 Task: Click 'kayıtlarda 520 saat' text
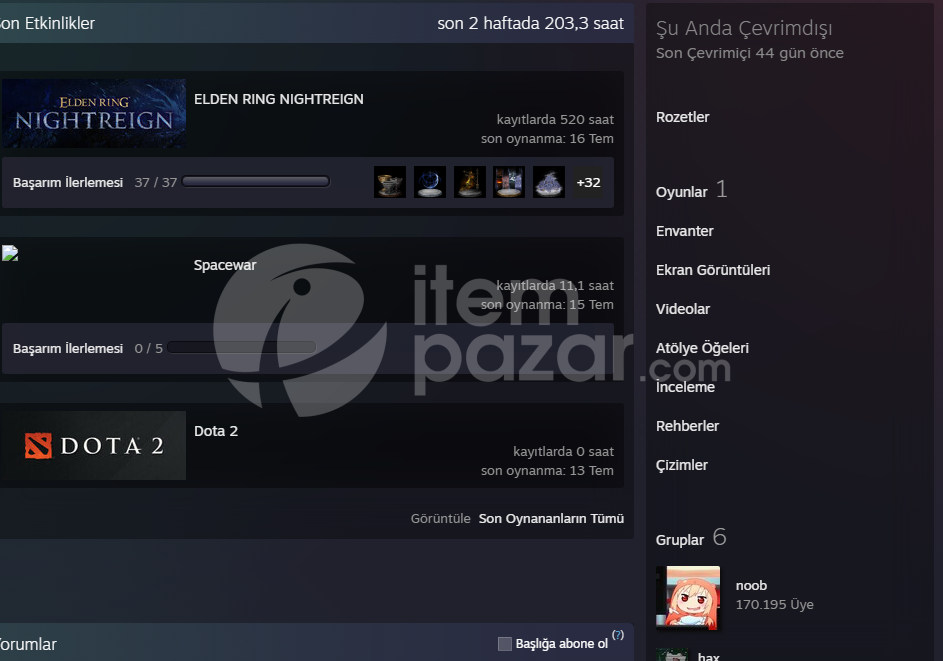[555, 120]
